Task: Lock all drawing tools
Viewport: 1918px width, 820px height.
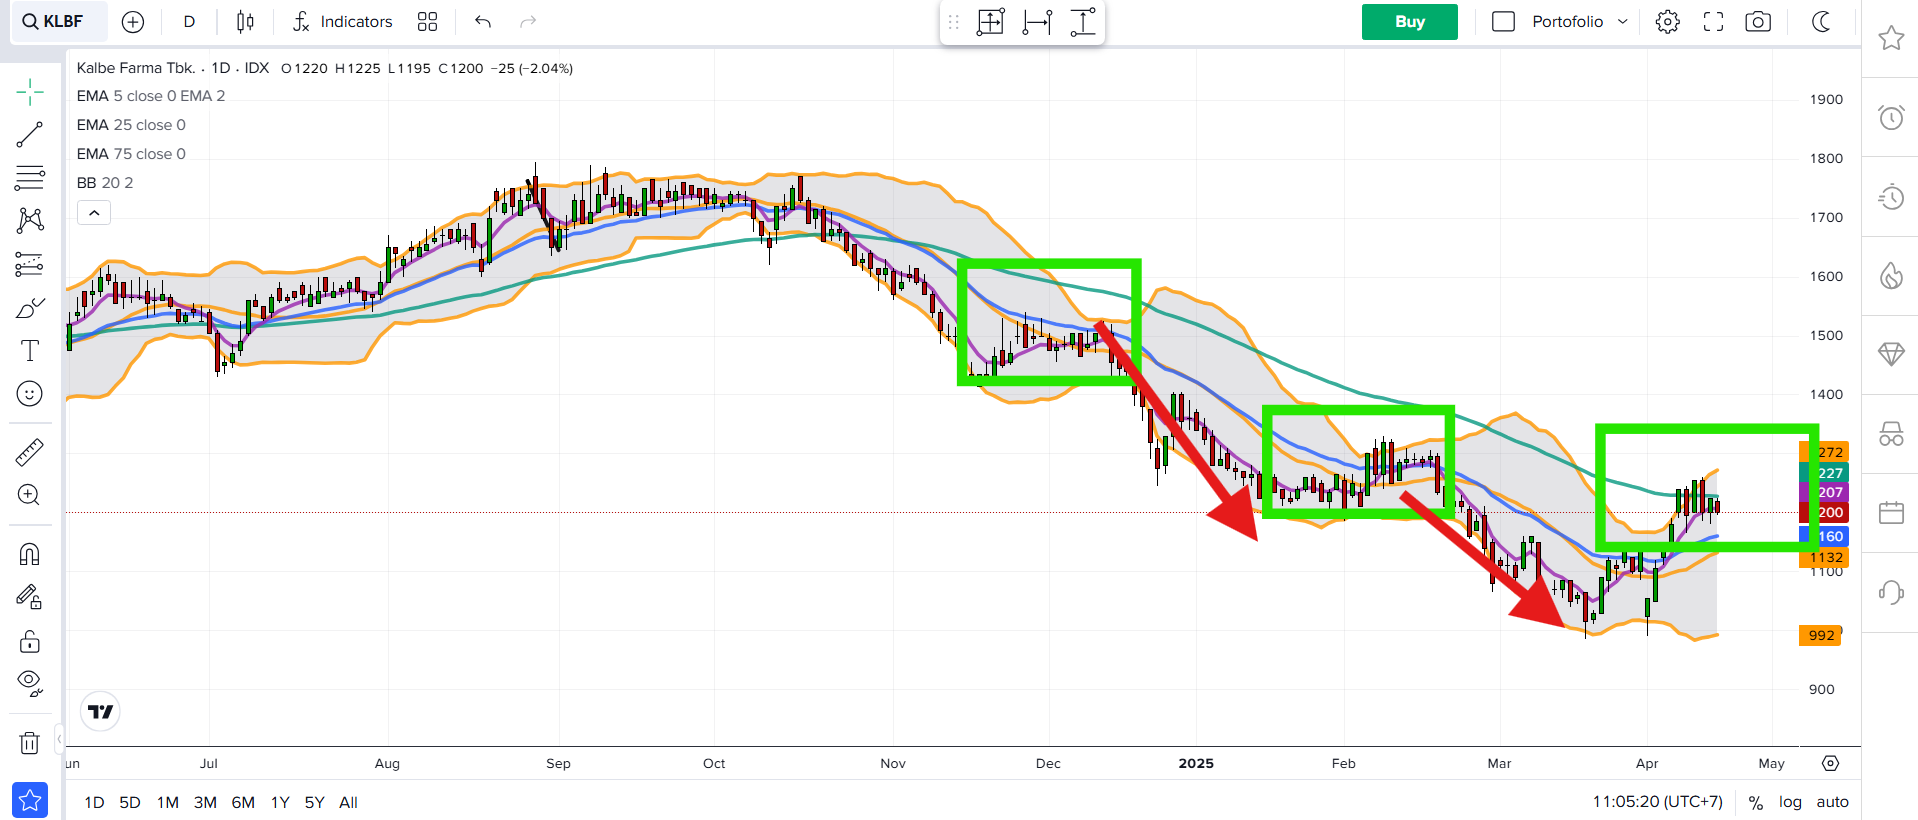Action: coord(30,641)
